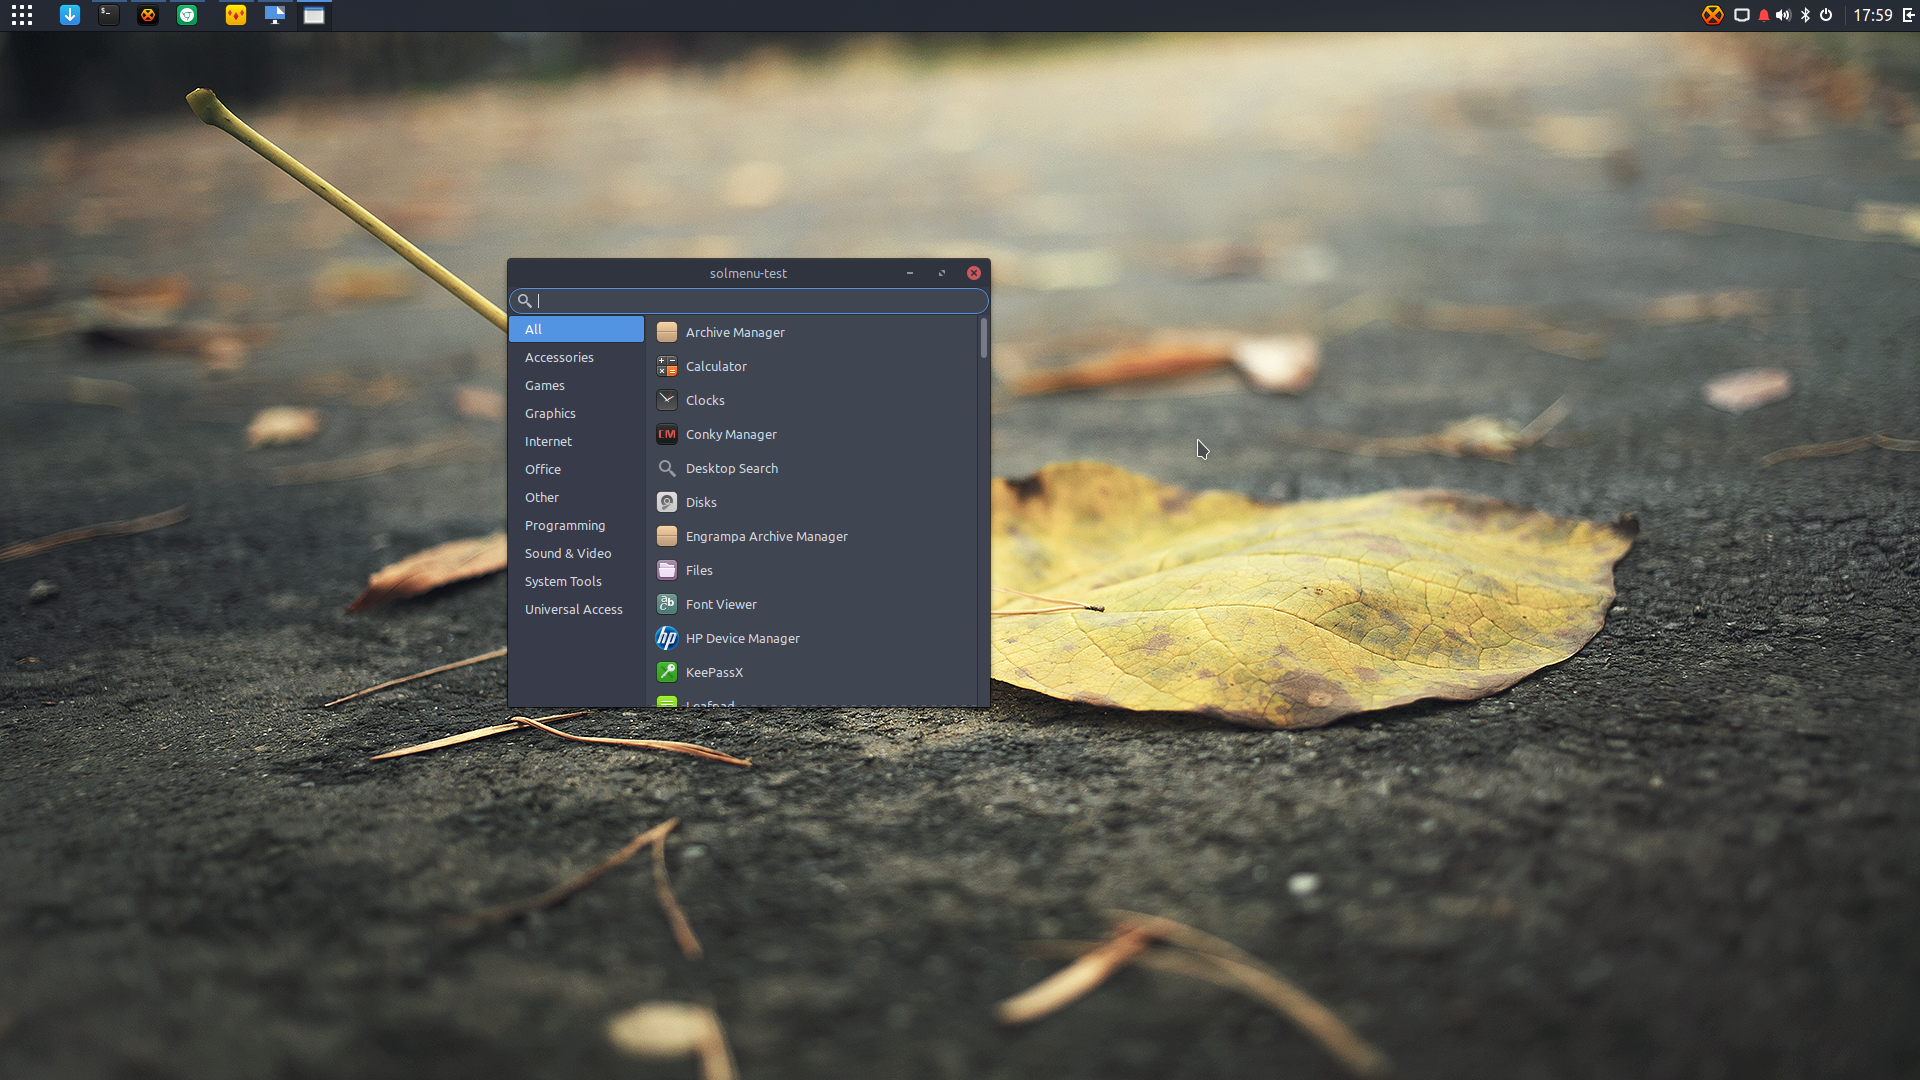The height and width of the screenshot is (1080, 1920).
Task: Select the Programming category
Action: coord(576,525)
